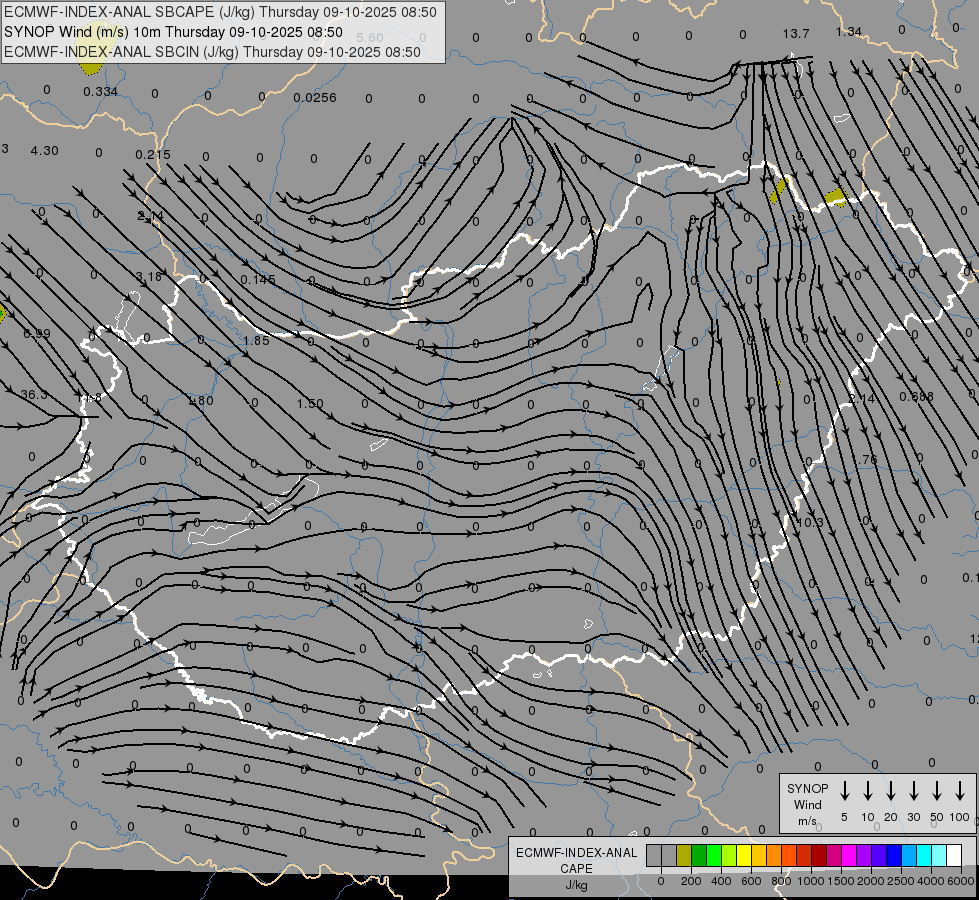Click the 10.3 value on the map
The width and height of the screenshot is (979, 900).
click(x=810, y=523)
